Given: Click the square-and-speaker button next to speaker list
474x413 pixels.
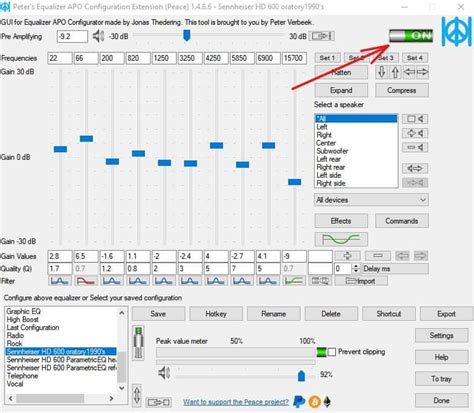Looking at the screenshot, I should click(415, 119).
